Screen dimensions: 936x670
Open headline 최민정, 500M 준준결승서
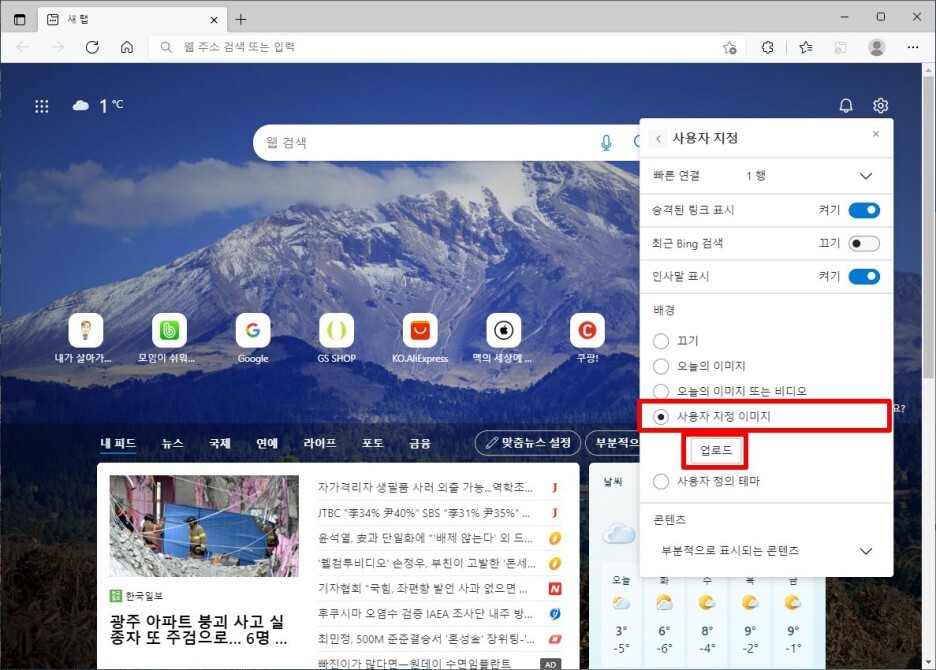point(426,639)
